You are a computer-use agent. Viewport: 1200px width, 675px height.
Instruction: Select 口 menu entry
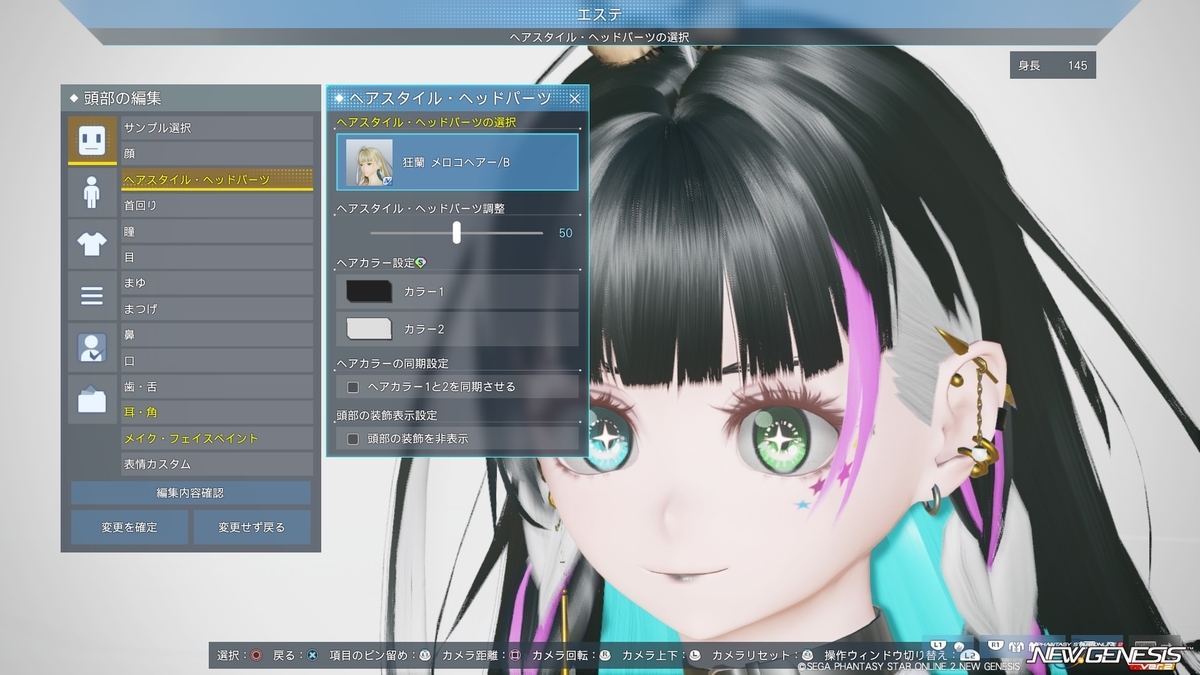coord(217,361)
